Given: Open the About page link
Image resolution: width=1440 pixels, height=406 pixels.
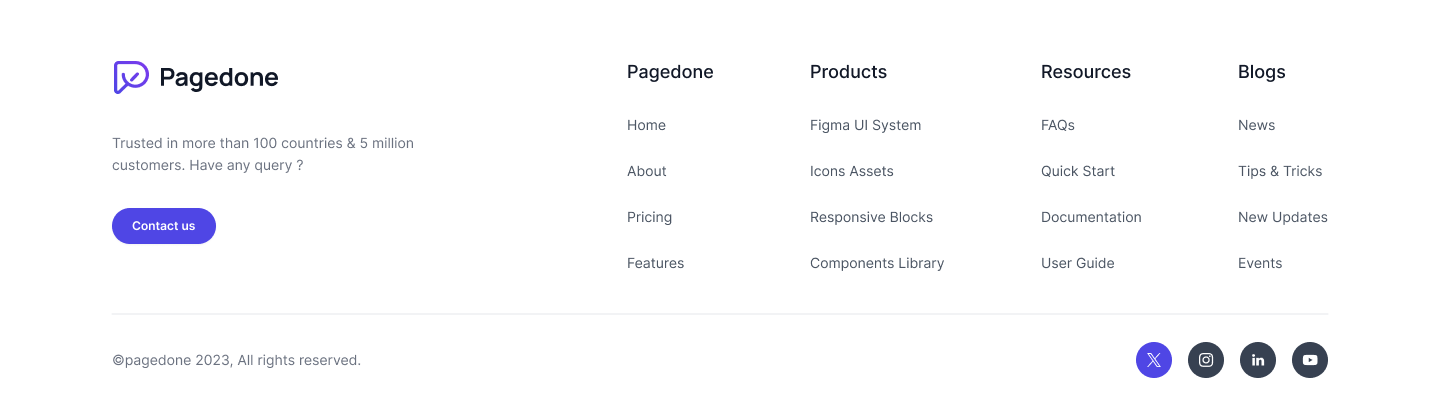Looking at the screenshot, I should point(647,171).
